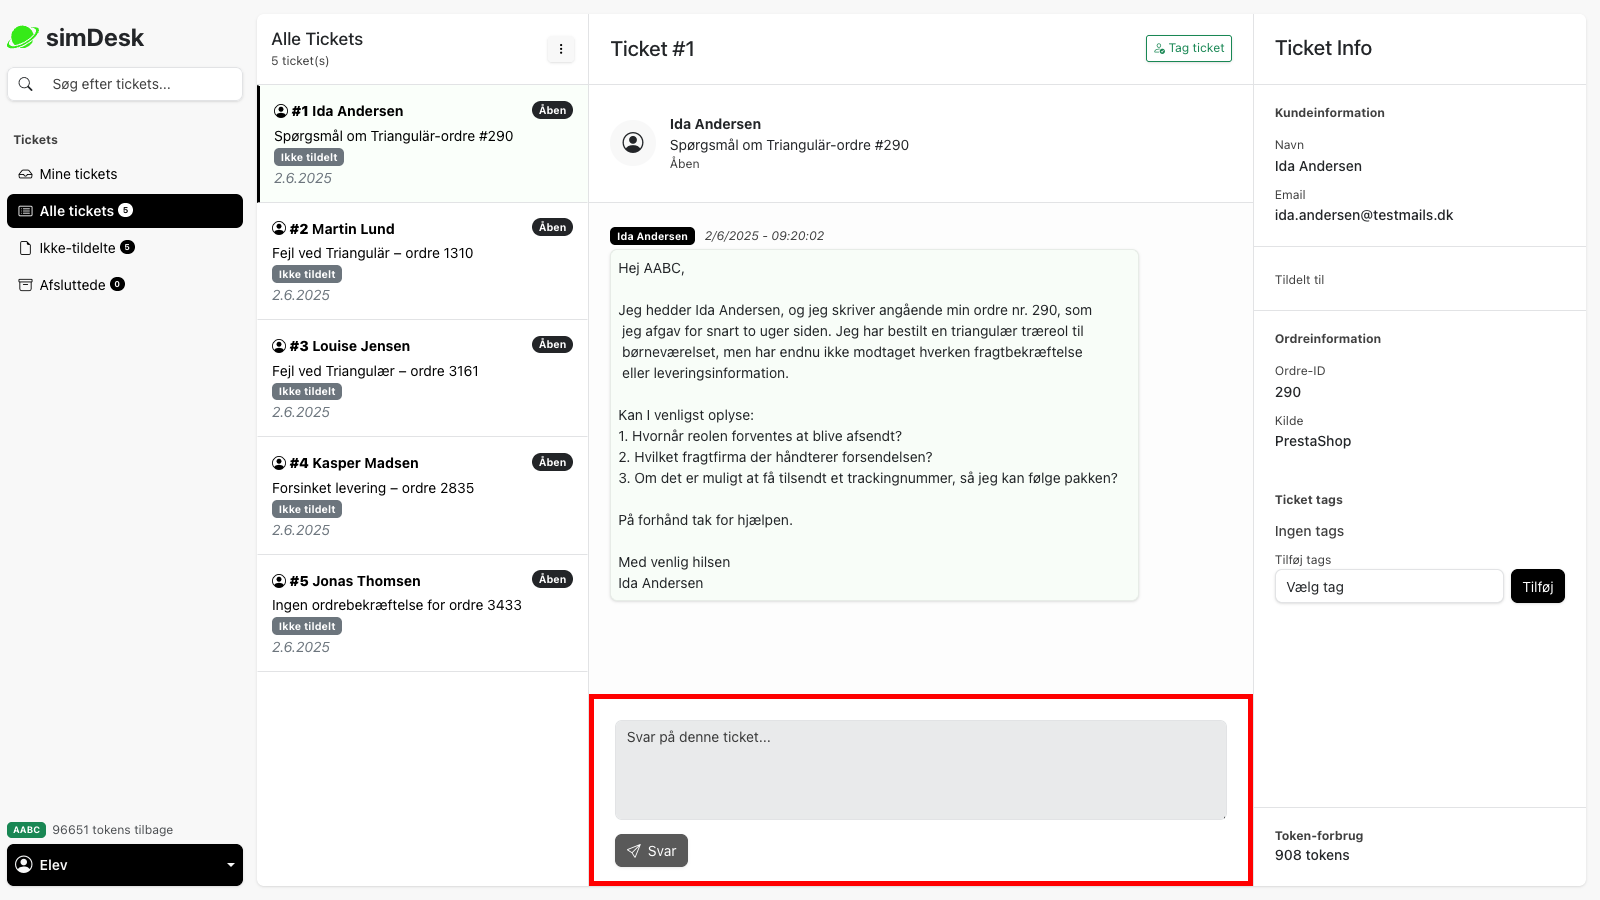The width and height of the screenshot is (1600, 900).
Task: Select ticket #3 from Louise Jensen
Action: [x=420, y=378]
